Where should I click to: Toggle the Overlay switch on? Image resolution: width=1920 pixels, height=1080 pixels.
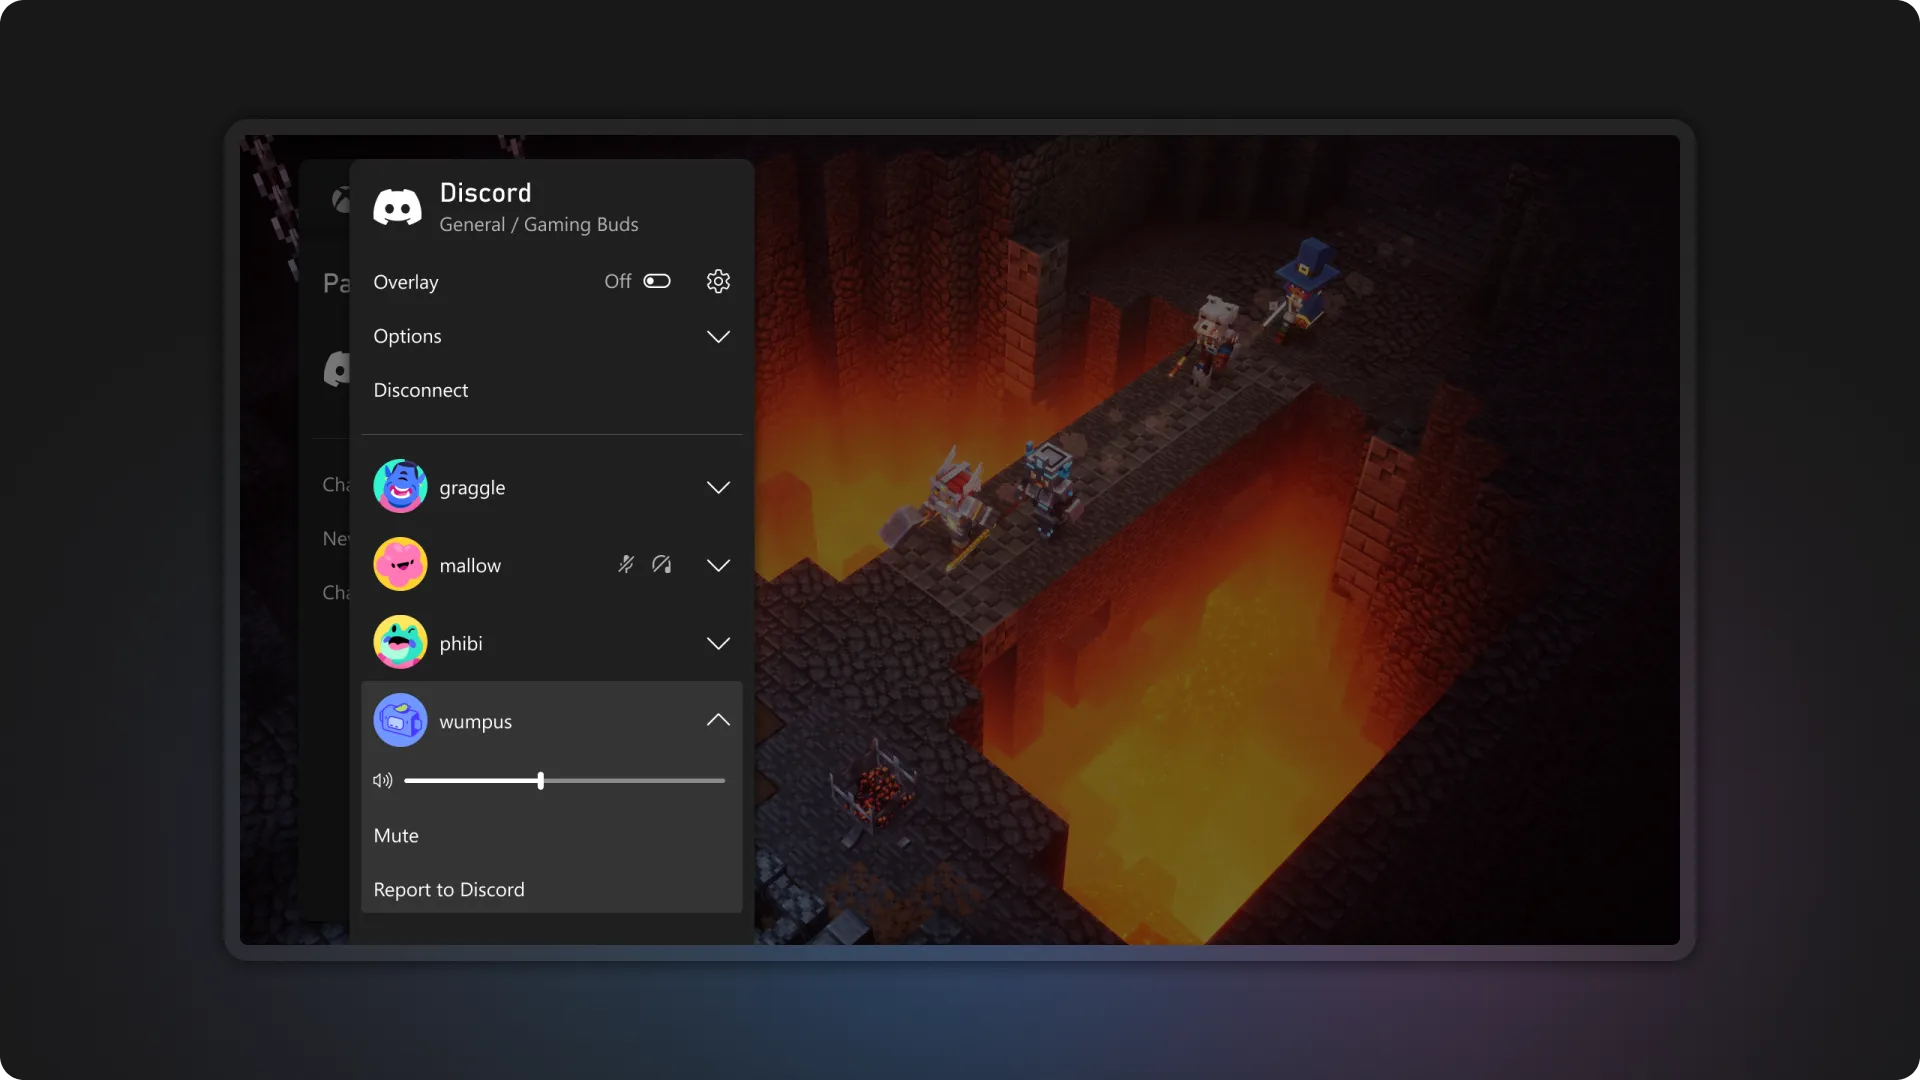pyautogui.click(x=657, y=281)
